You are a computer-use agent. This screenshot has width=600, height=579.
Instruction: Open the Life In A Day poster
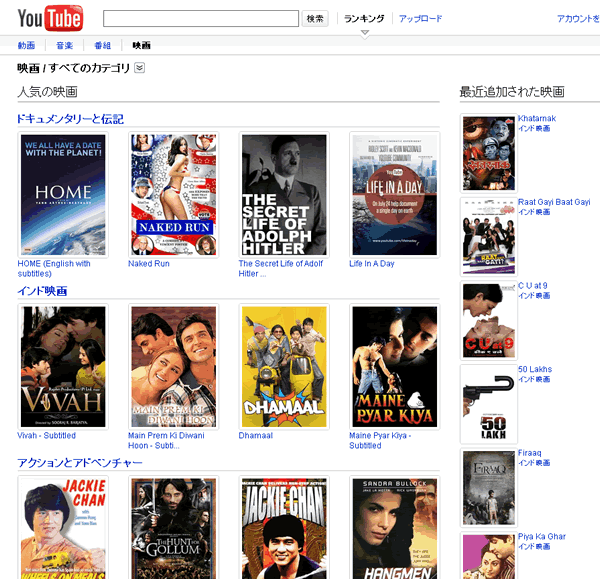pyautogui.click(x=395, y=195)
